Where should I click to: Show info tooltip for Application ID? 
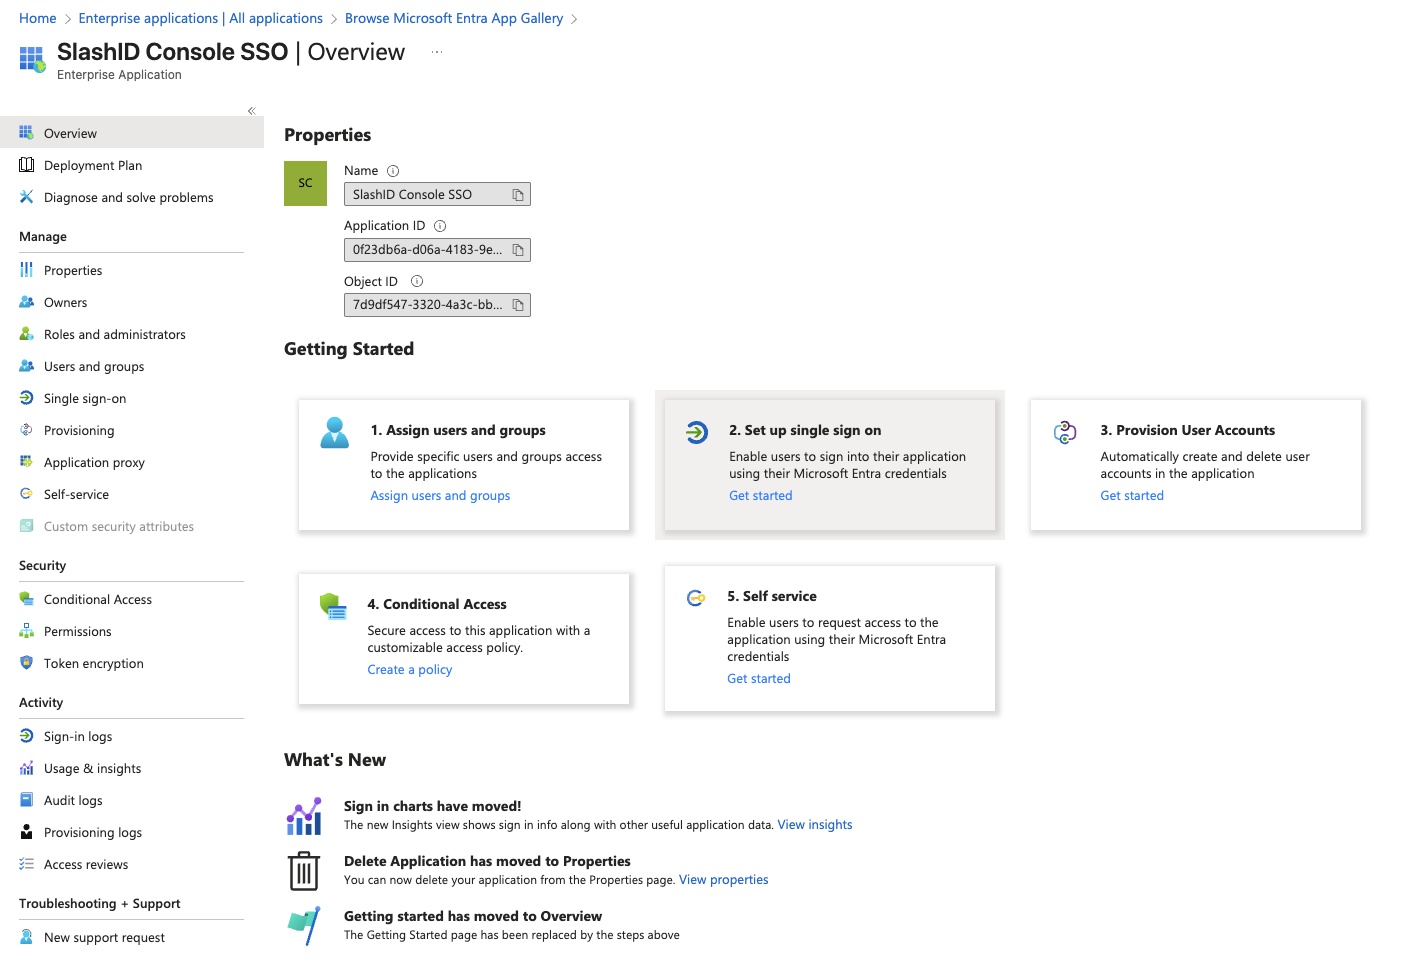click(x=440, y=226)
